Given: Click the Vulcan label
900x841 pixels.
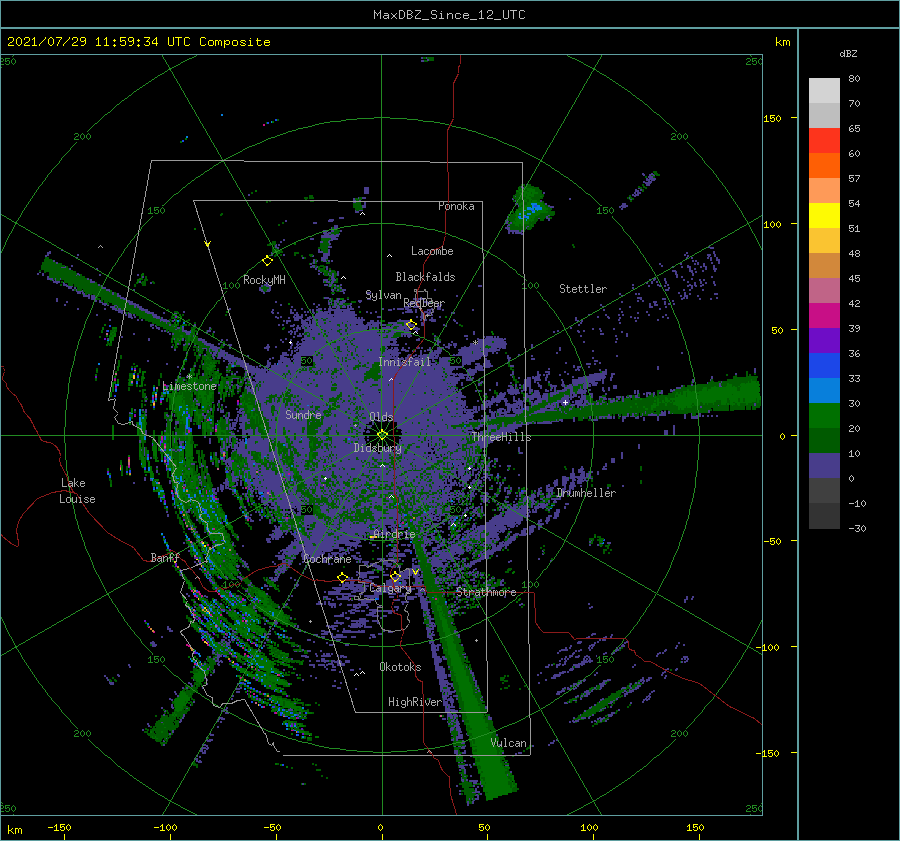Looking at the screenshot, I should pos(509,743).
